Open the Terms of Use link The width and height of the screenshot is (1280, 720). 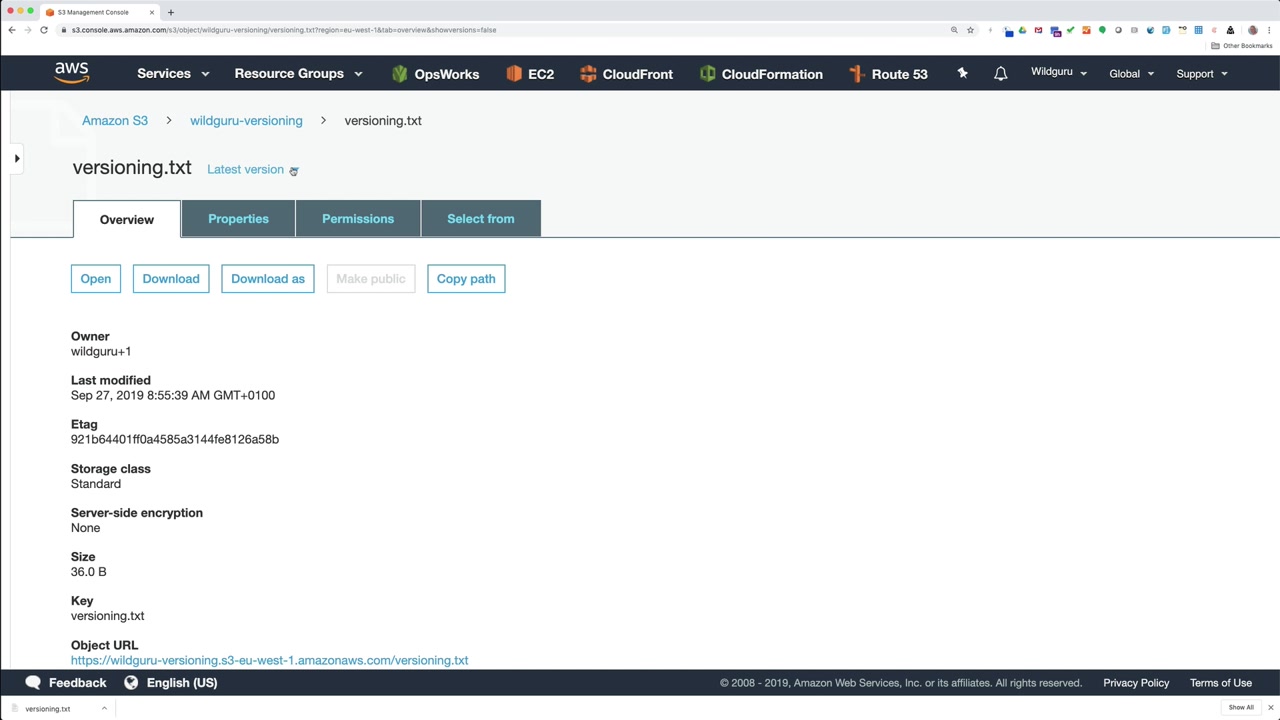[x=1221, y=683]
